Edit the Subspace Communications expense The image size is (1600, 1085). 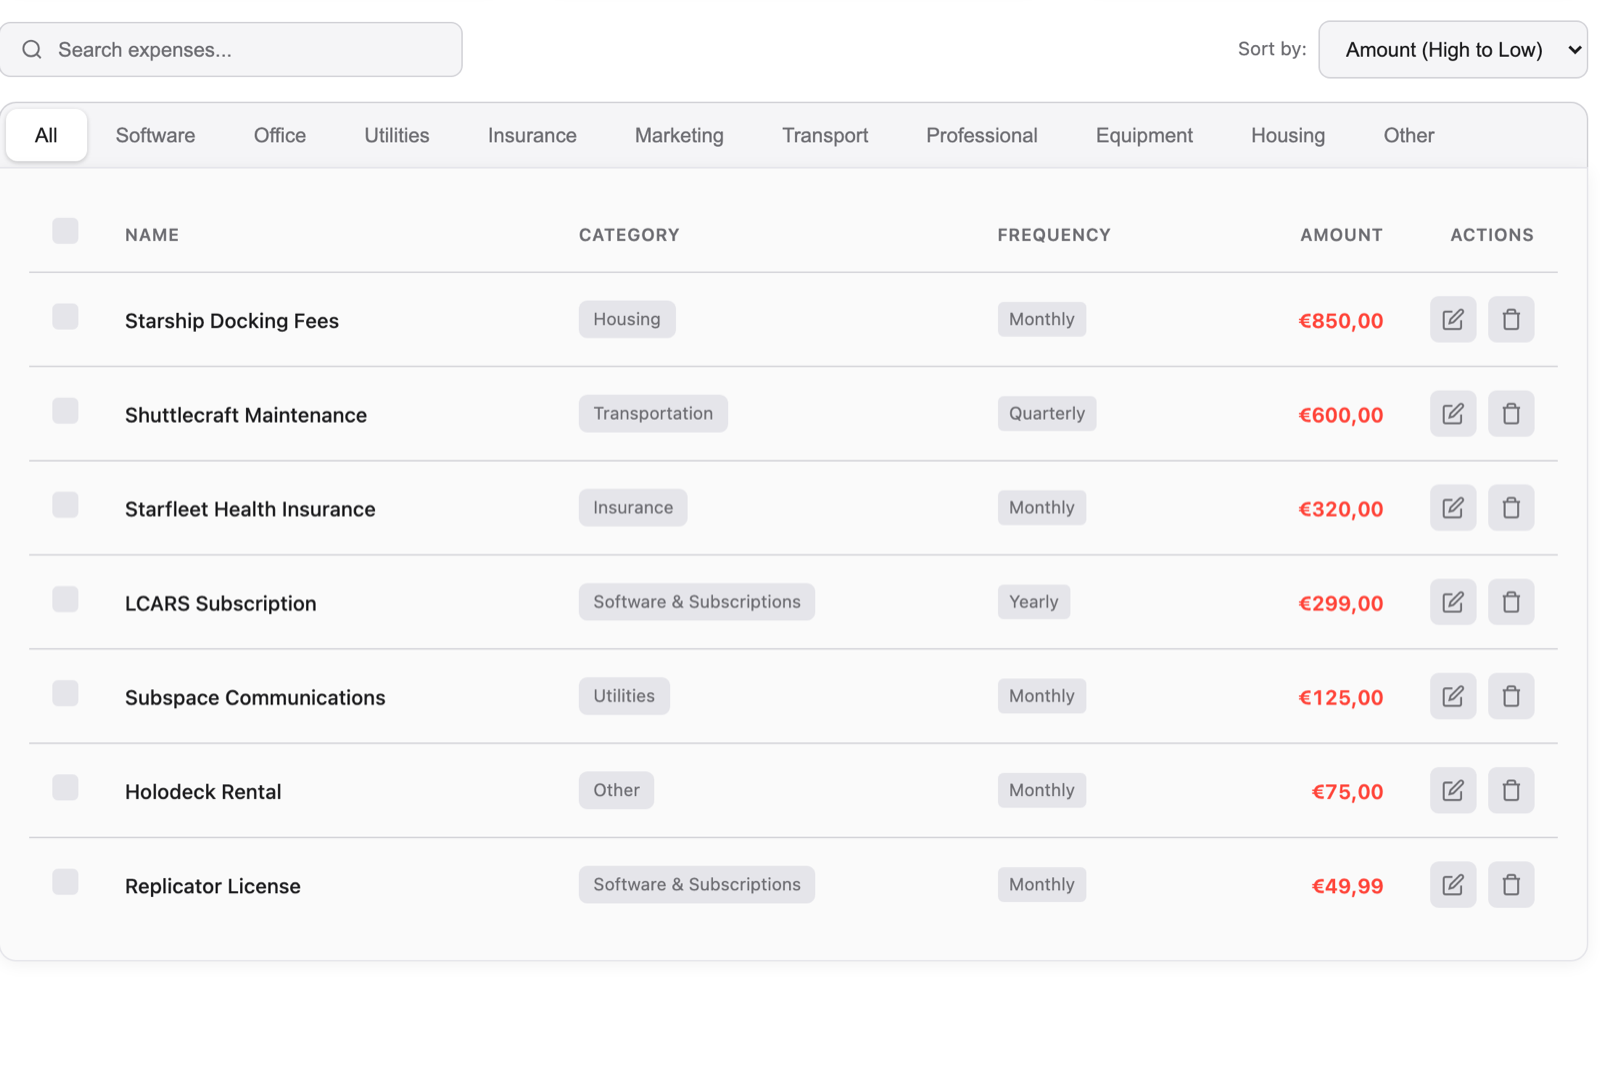click(1452, 696)
